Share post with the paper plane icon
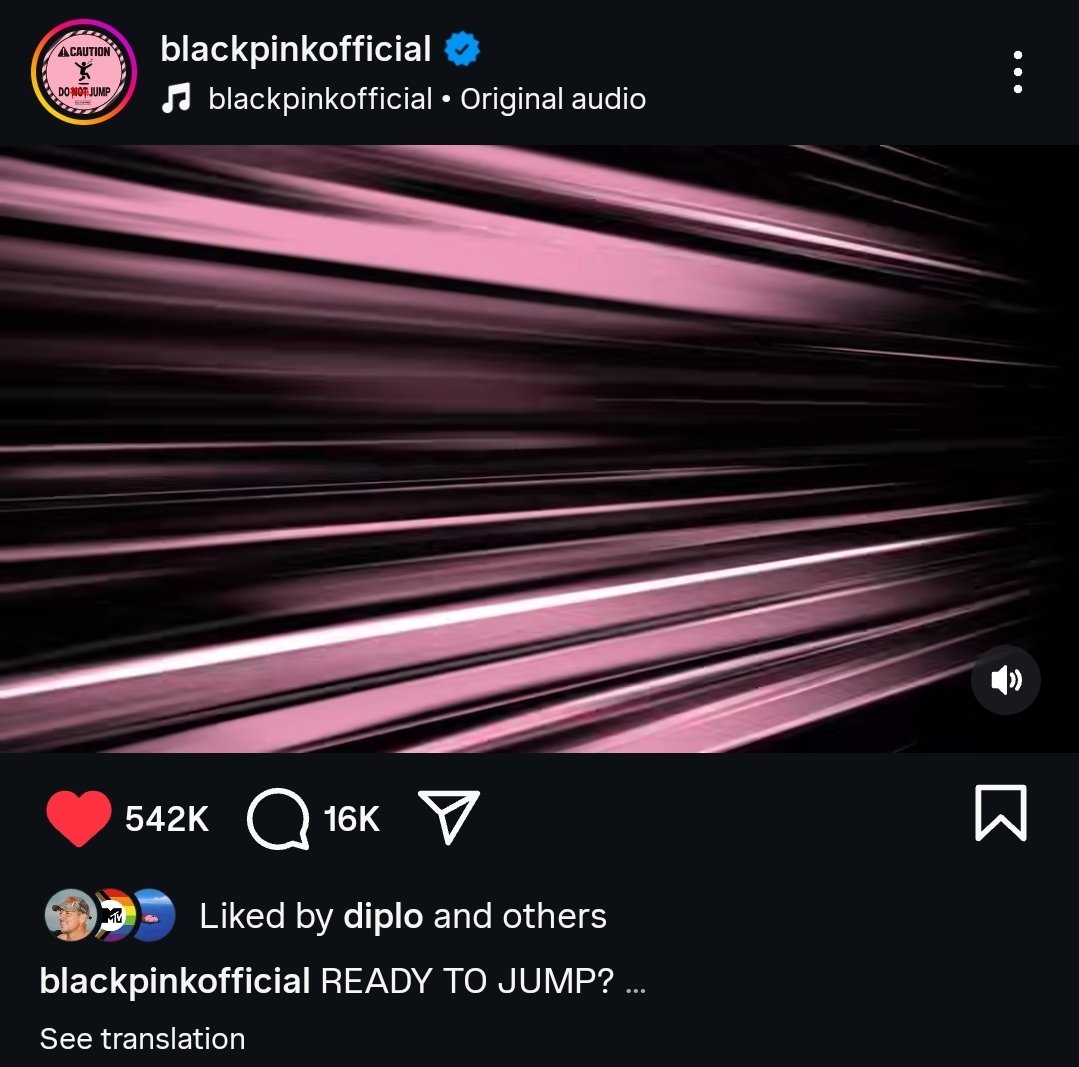Screen dimensions: 1079x1067 point(449,817)
